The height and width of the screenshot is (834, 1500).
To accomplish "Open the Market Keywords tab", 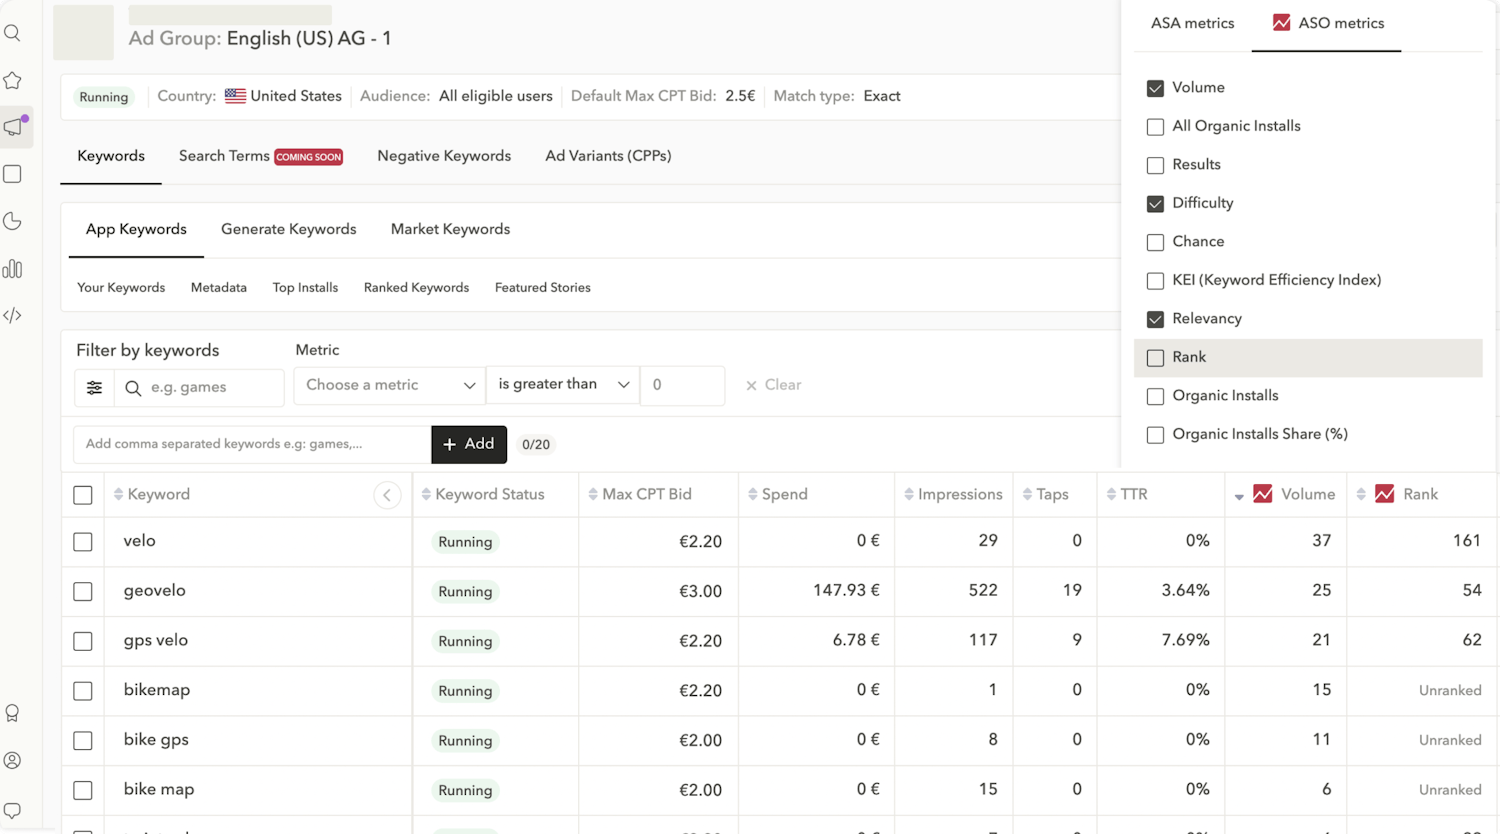I will (450, 230).
